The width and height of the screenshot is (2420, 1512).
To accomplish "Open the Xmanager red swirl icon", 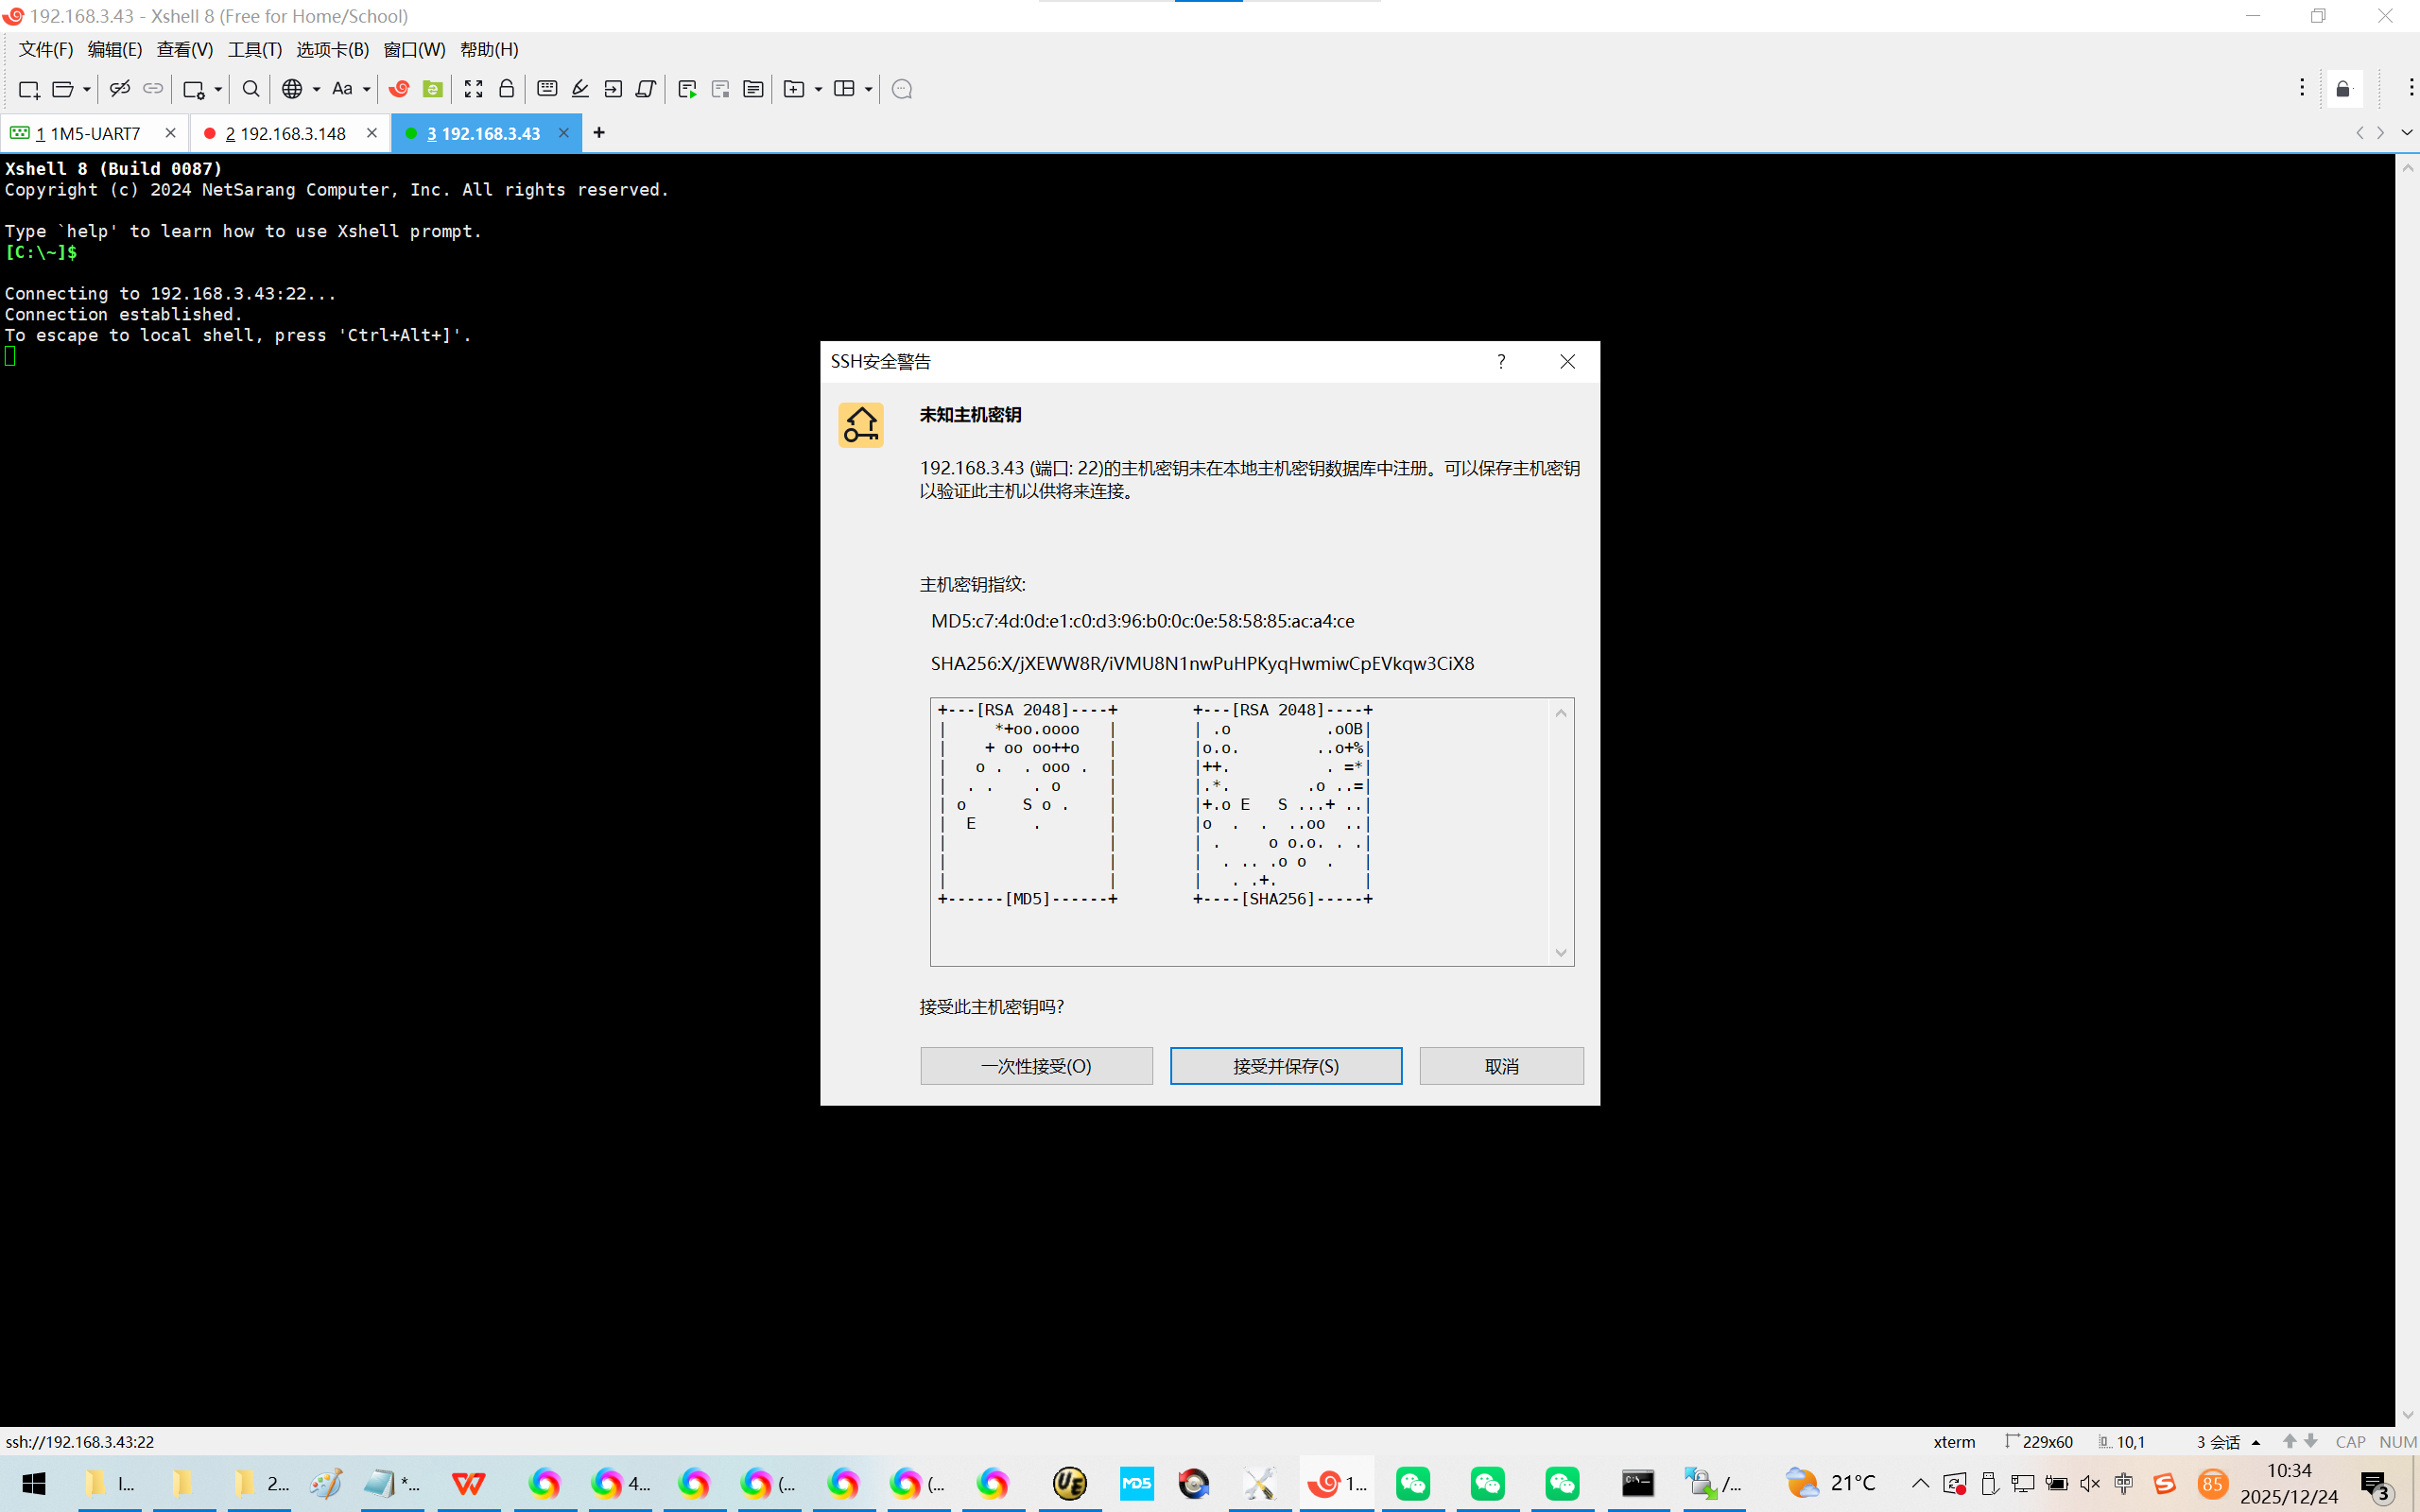I will [x=399, y=89].
